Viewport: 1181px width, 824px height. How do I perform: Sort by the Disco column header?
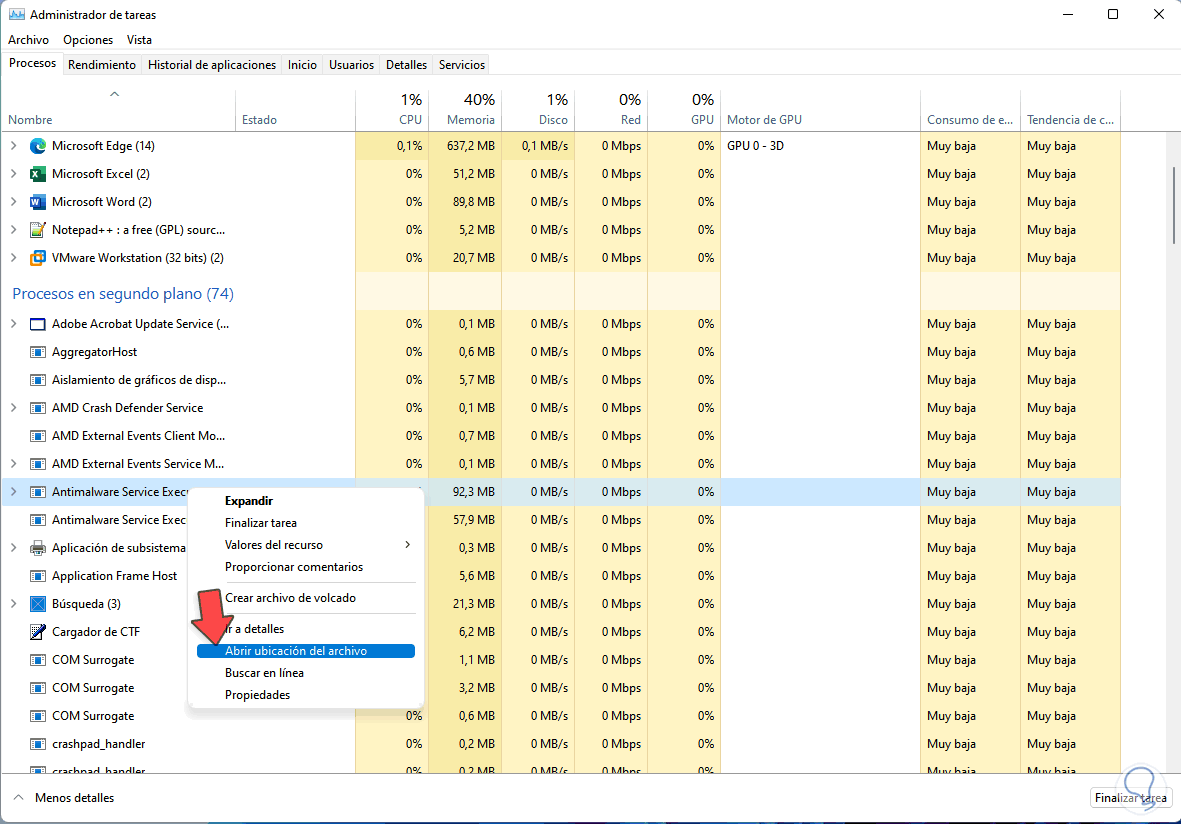pos(538,110)
